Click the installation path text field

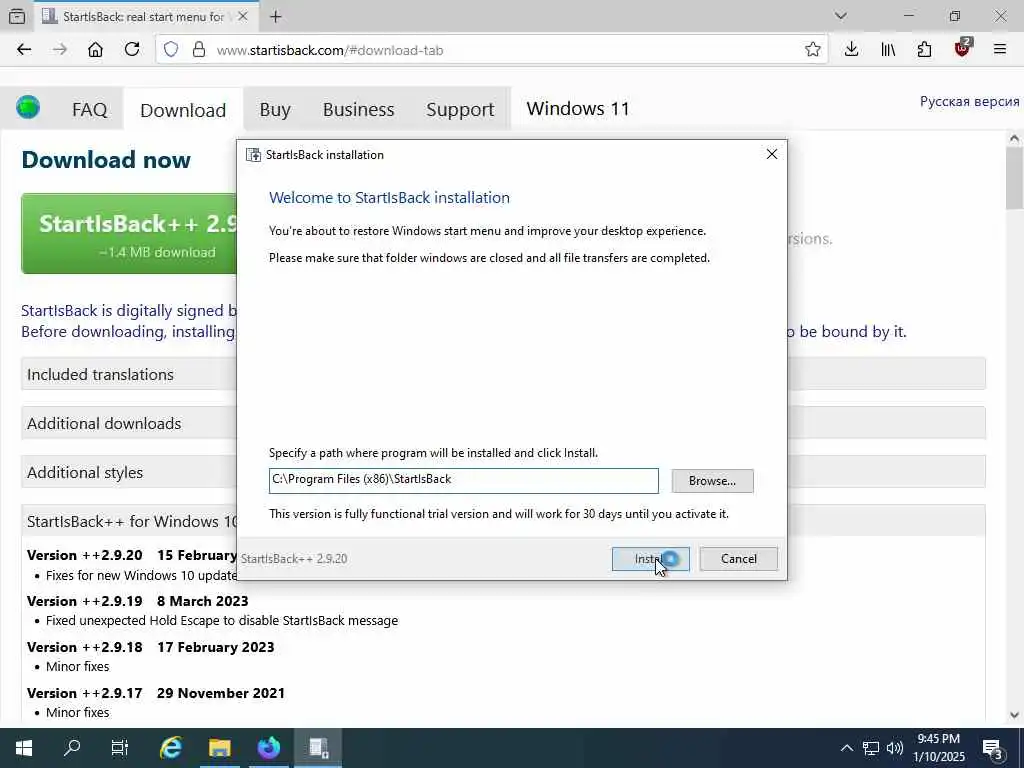(464, 480)
